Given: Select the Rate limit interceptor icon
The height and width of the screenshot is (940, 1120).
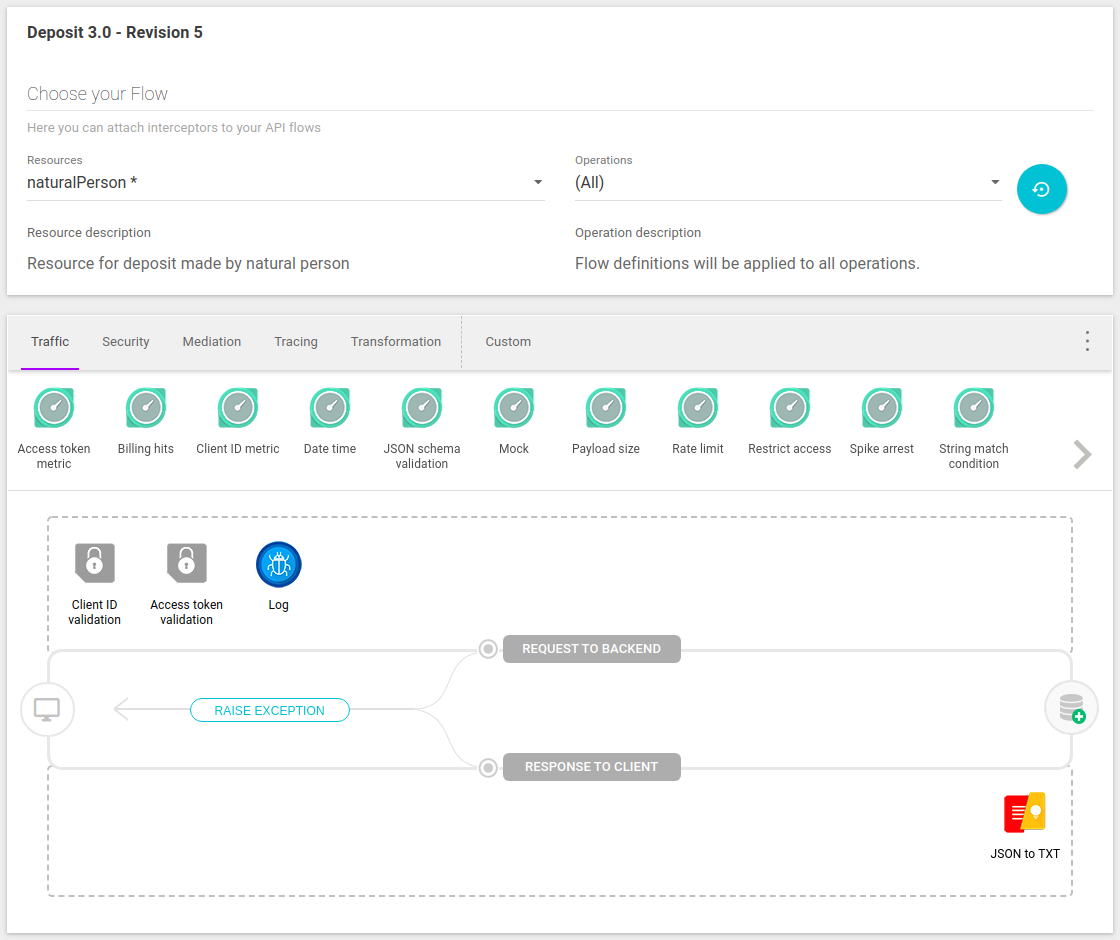Looking at the screenshot, I should (x=698, y=408).
